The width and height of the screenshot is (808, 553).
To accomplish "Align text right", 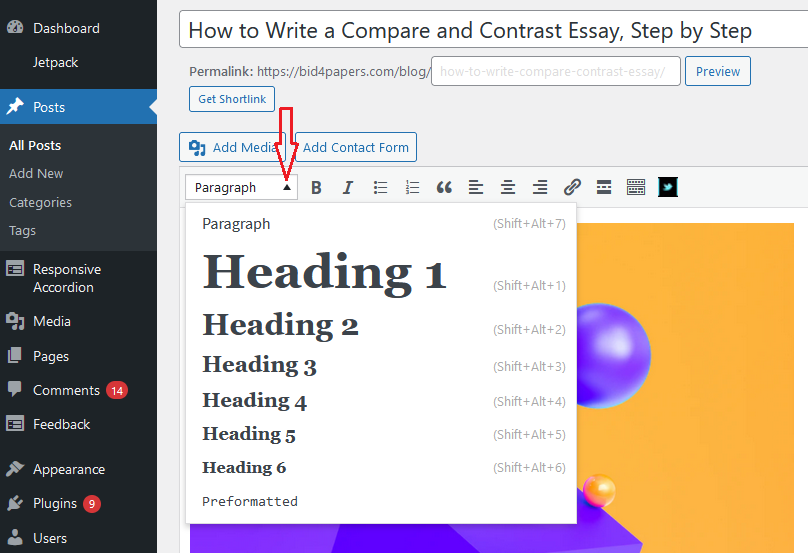I will tap(540, 188).
